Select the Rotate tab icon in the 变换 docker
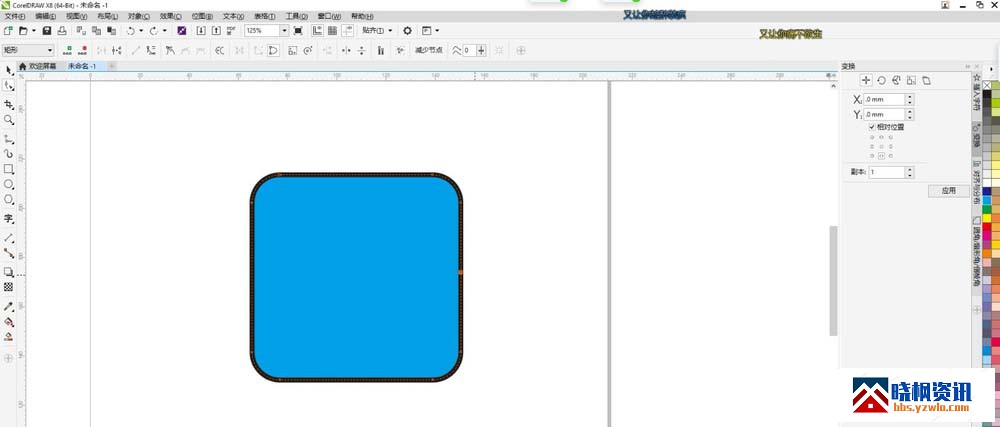The width and height of the screenshot is (1000, 427). [881, 80]
